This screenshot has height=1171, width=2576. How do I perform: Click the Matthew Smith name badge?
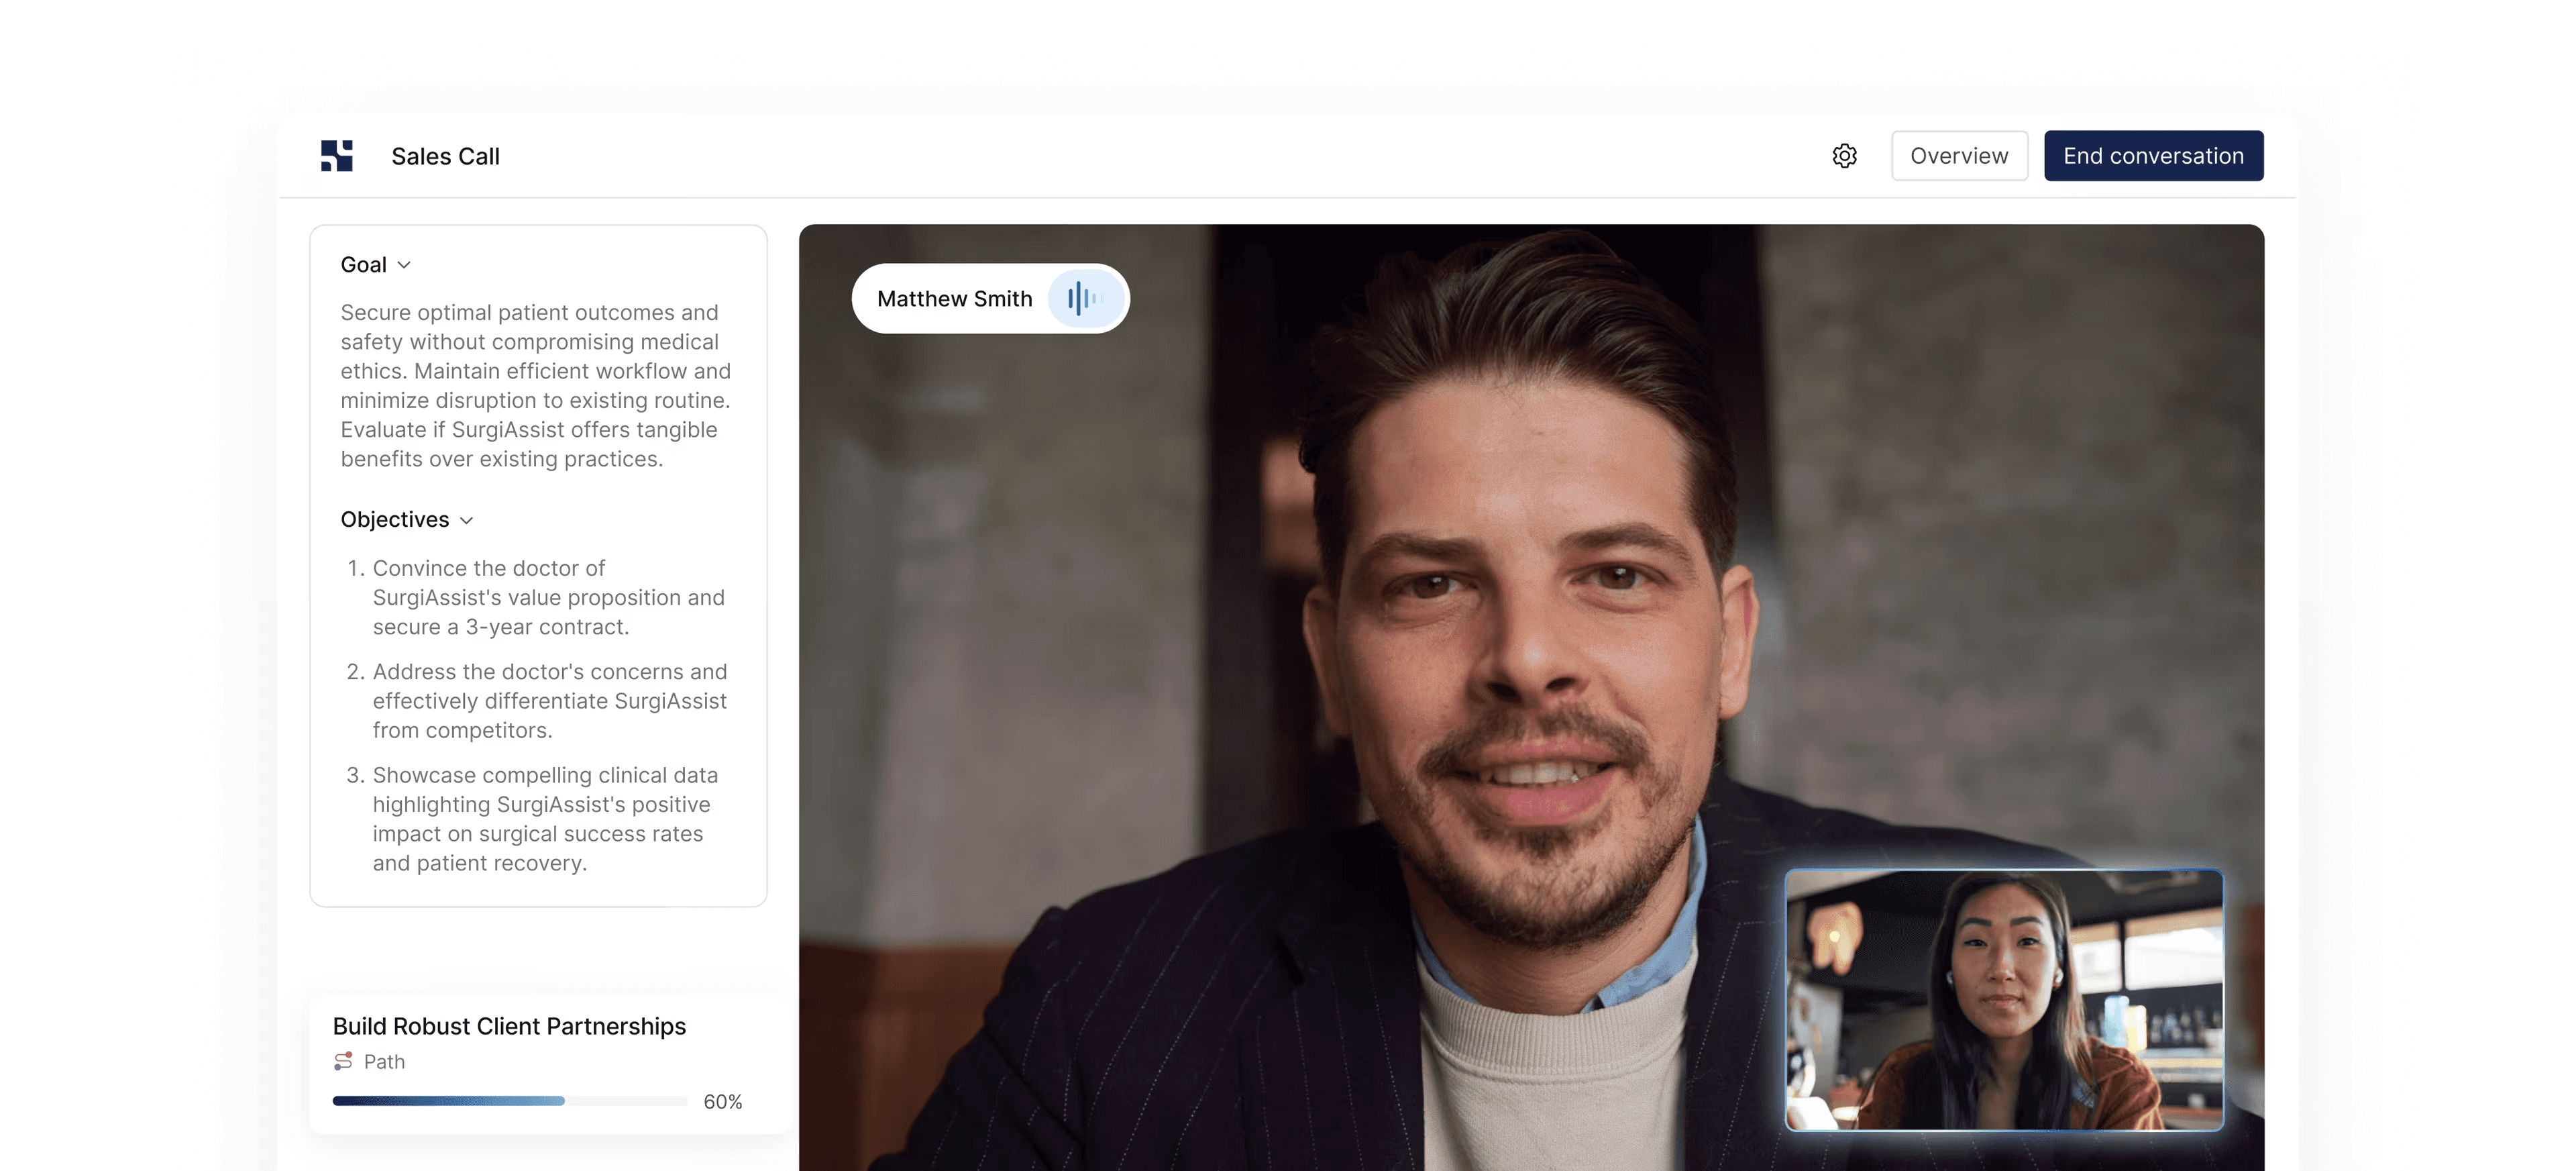pos(954,299)
